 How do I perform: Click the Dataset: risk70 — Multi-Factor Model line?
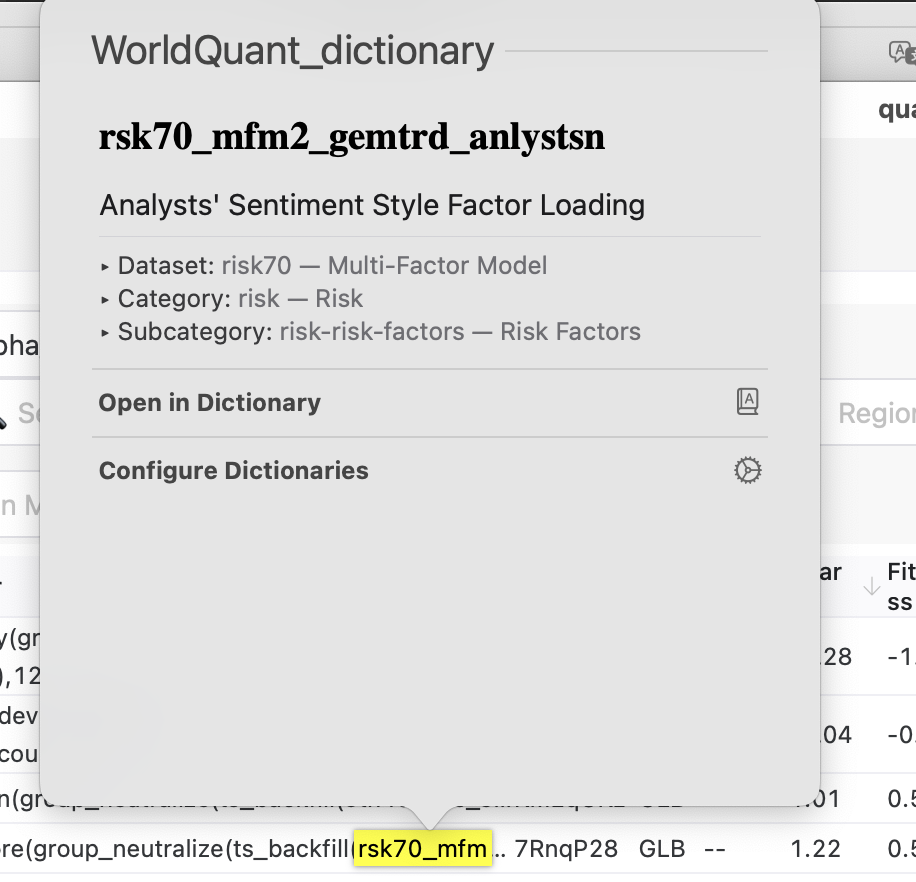(332, 266)
